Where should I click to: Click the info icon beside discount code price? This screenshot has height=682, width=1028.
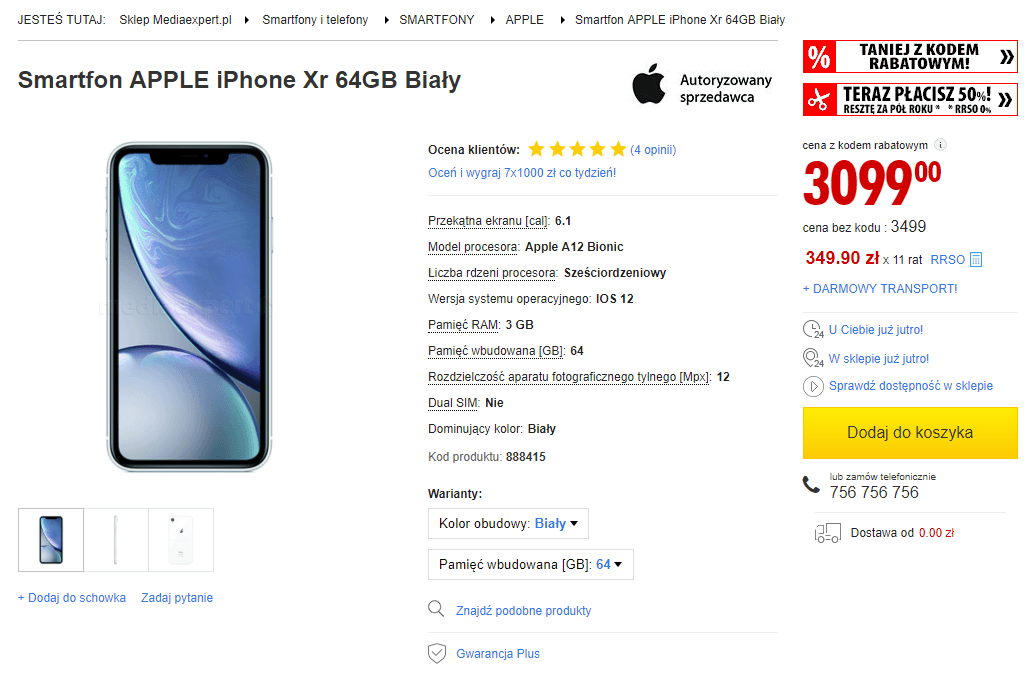point(941,145)
